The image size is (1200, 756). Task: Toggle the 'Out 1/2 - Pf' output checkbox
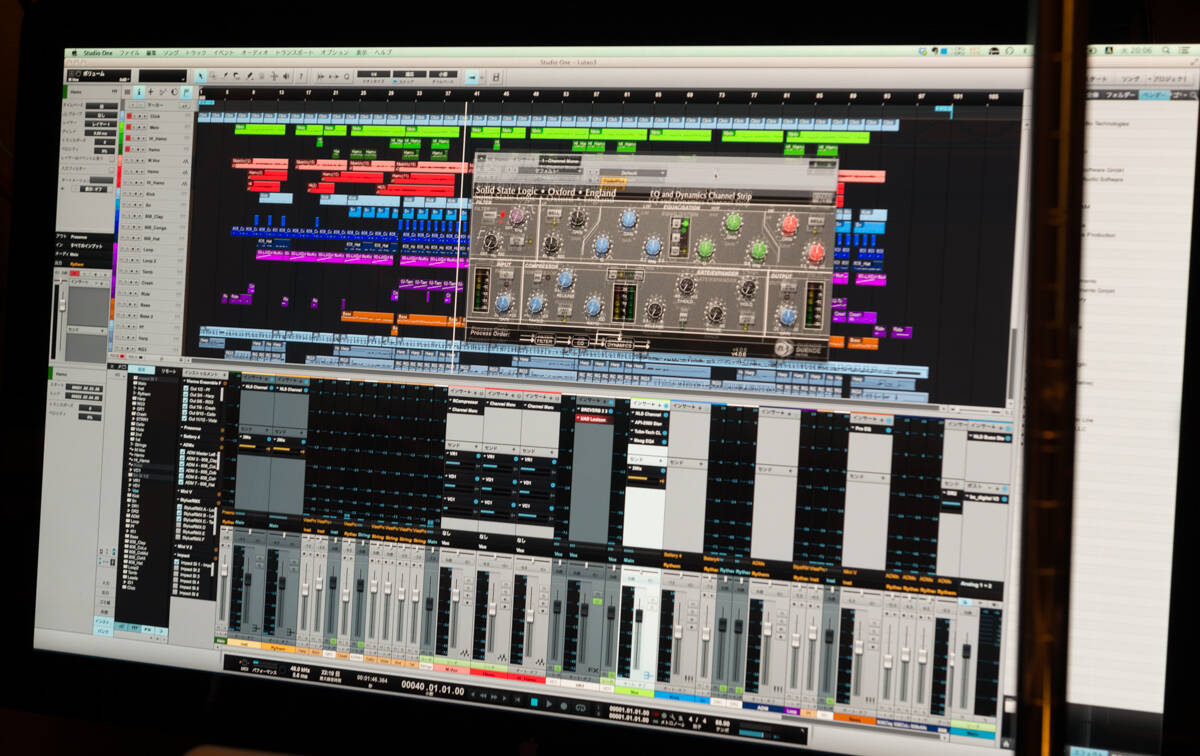point(184,388)
